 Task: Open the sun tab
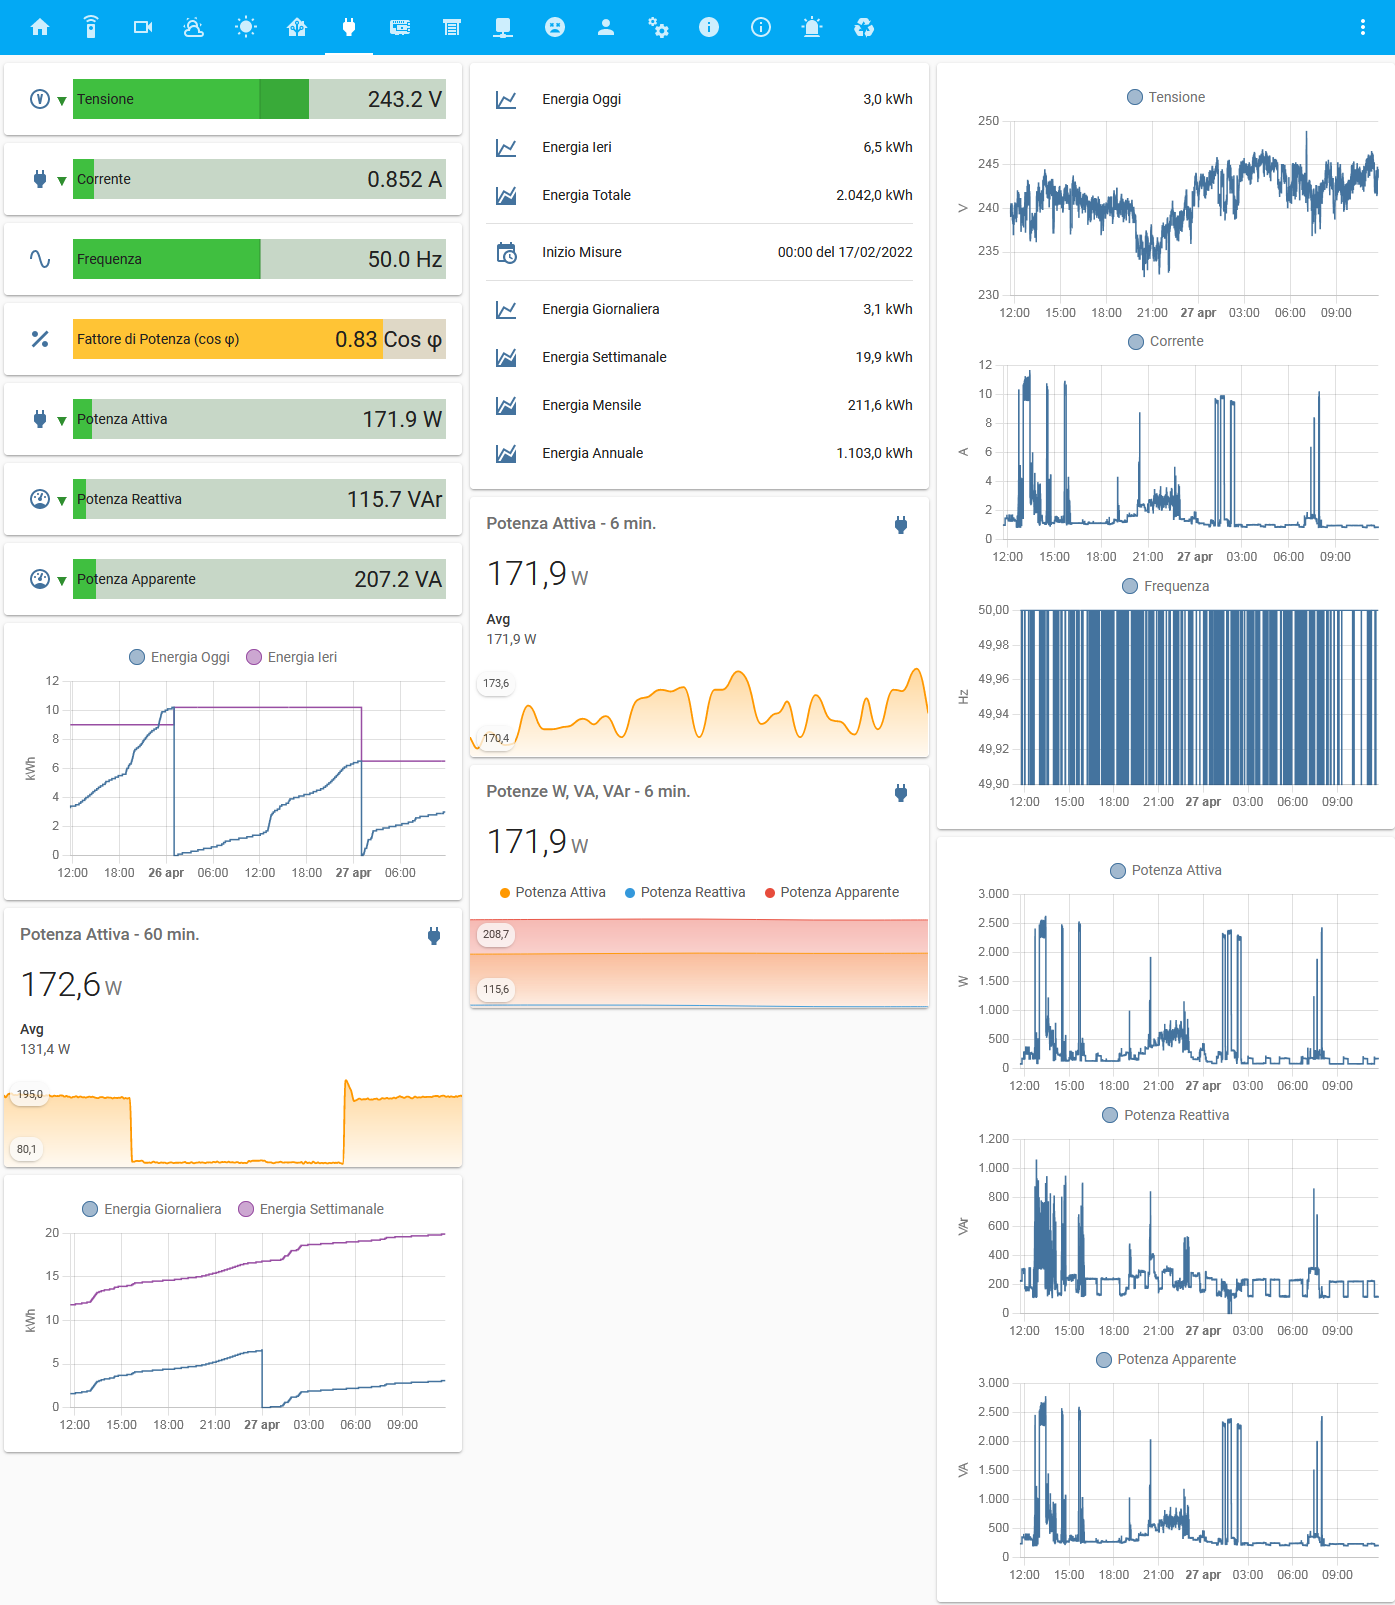tap(246, 27)
